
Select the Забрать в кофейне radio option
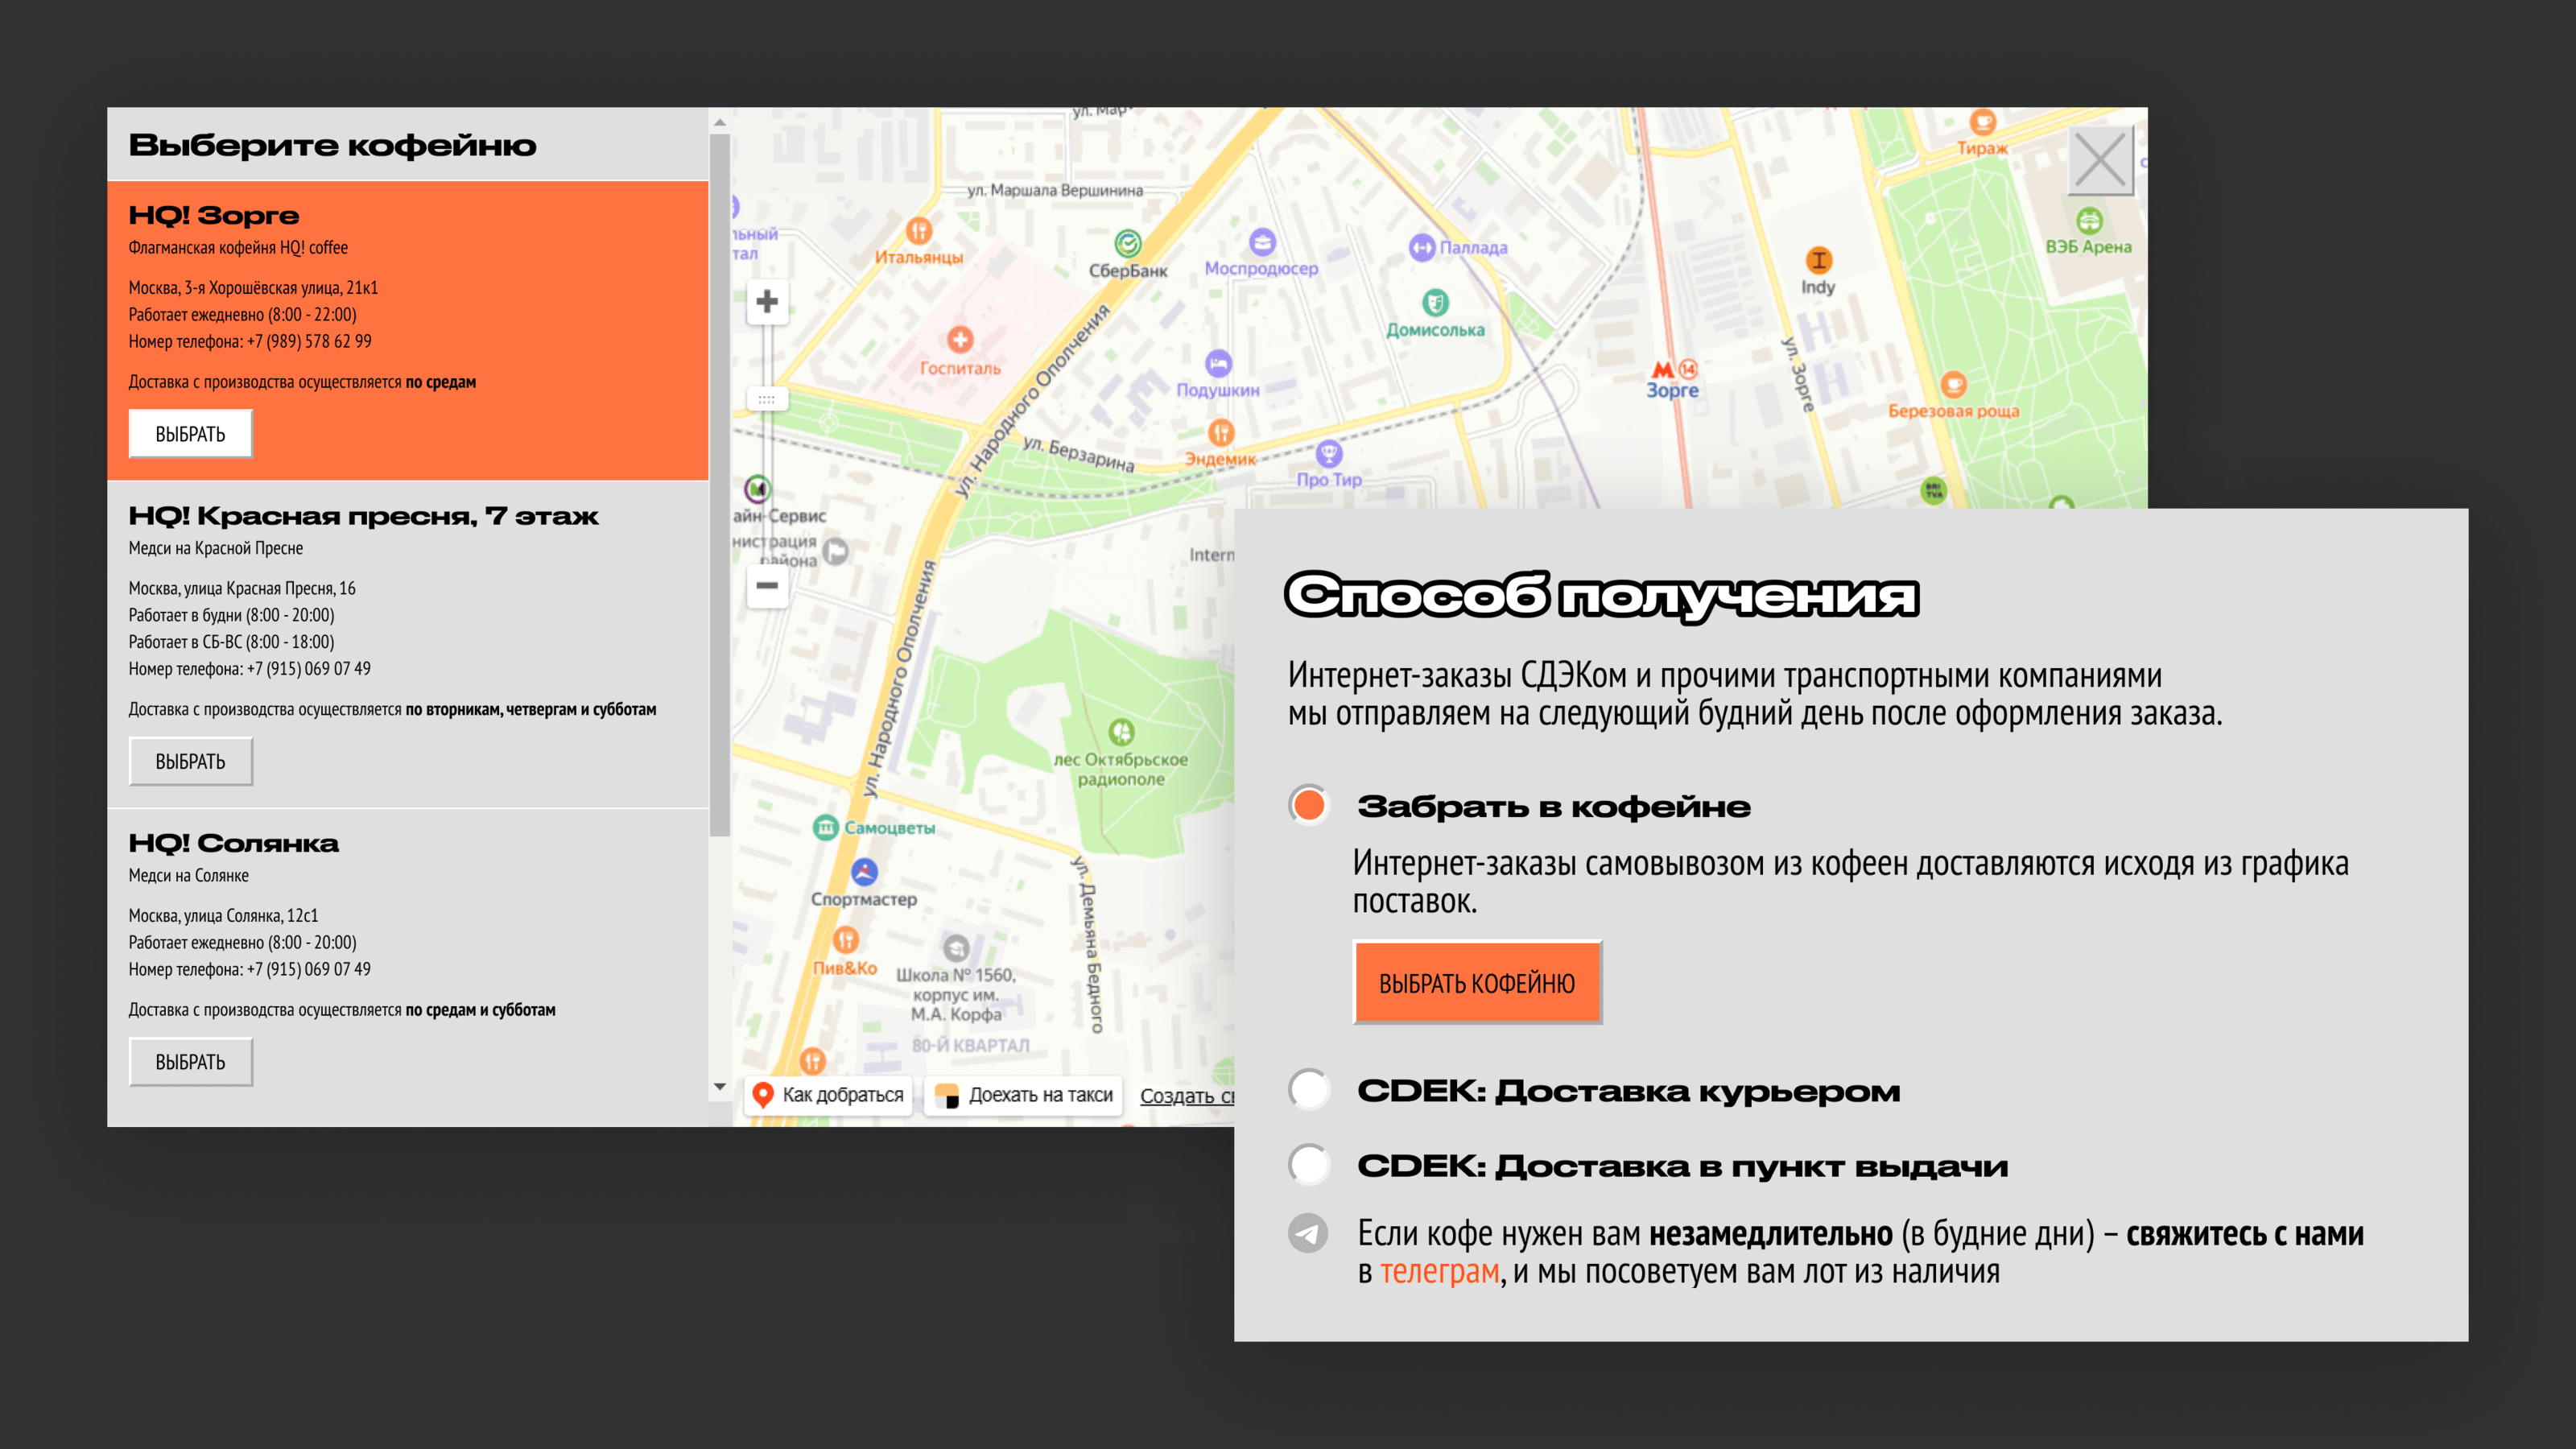tap(1309, 805)
